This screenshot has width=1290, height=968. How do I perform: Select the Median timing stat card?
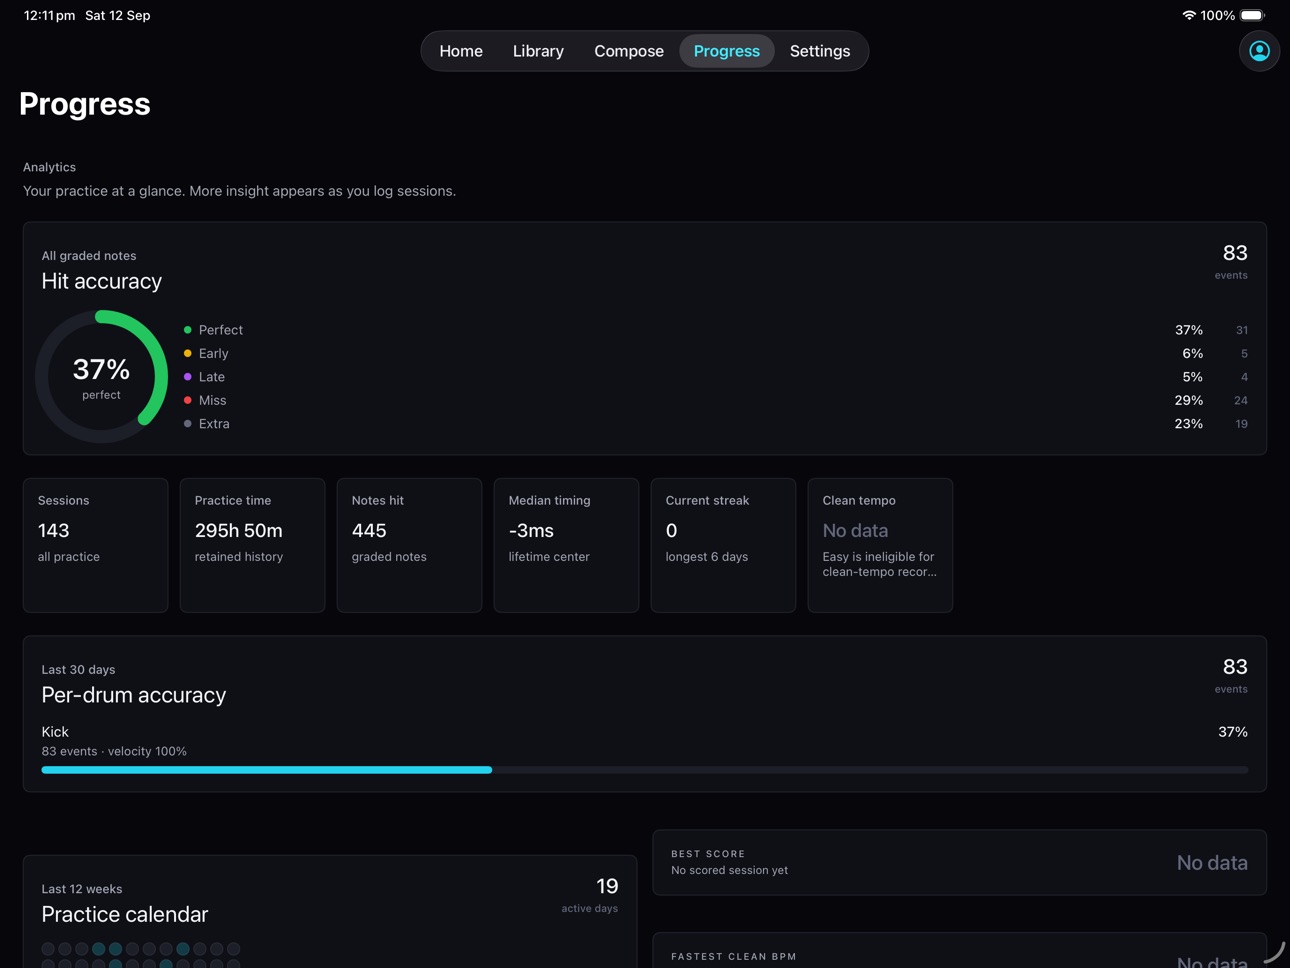(x=567, y=545)
